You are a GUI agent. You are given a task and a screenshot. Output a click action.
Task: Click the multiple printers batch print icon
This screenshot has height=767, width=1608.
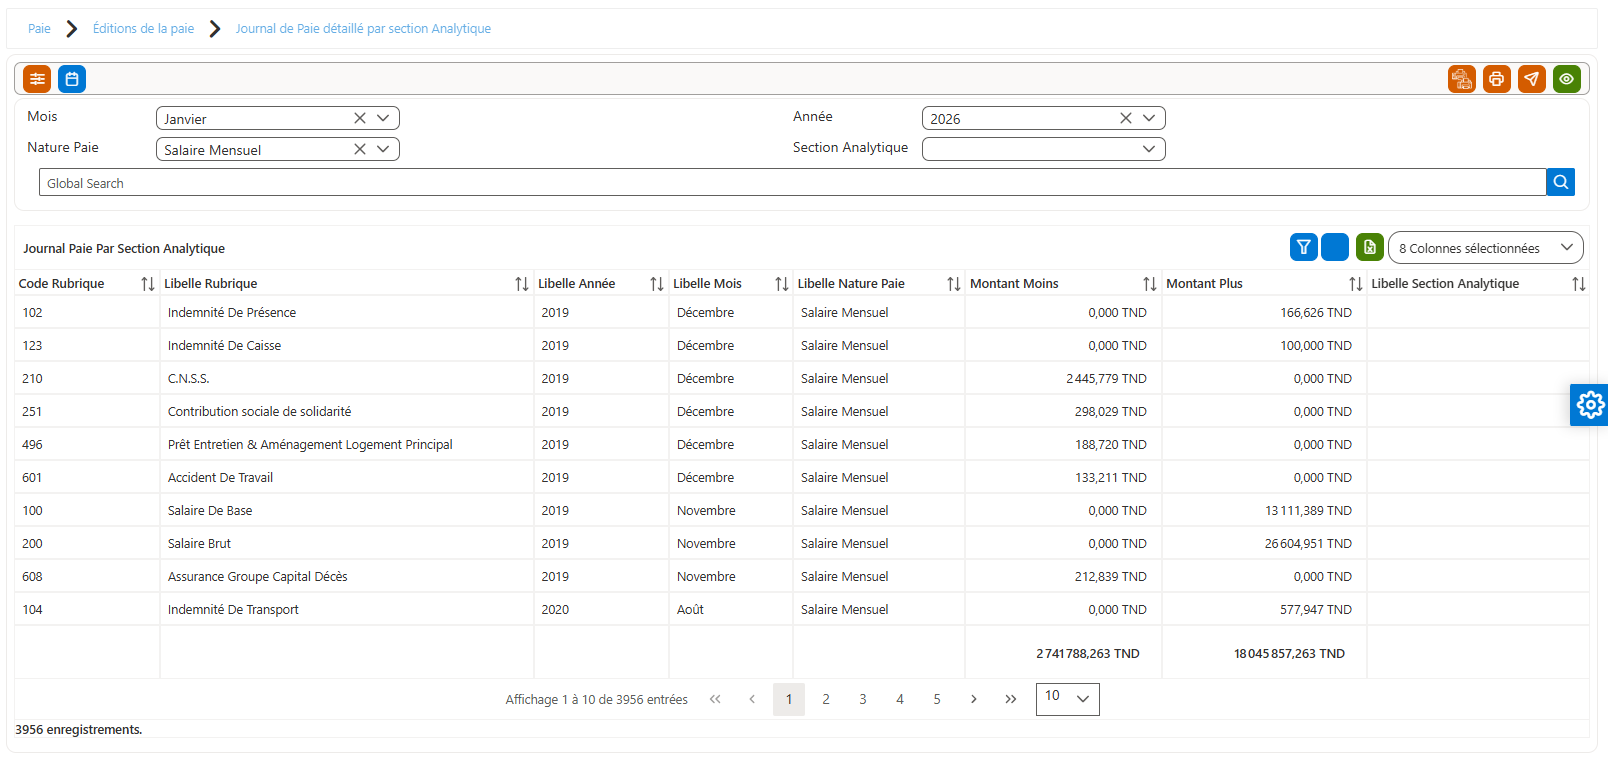tap(1462, 79)
